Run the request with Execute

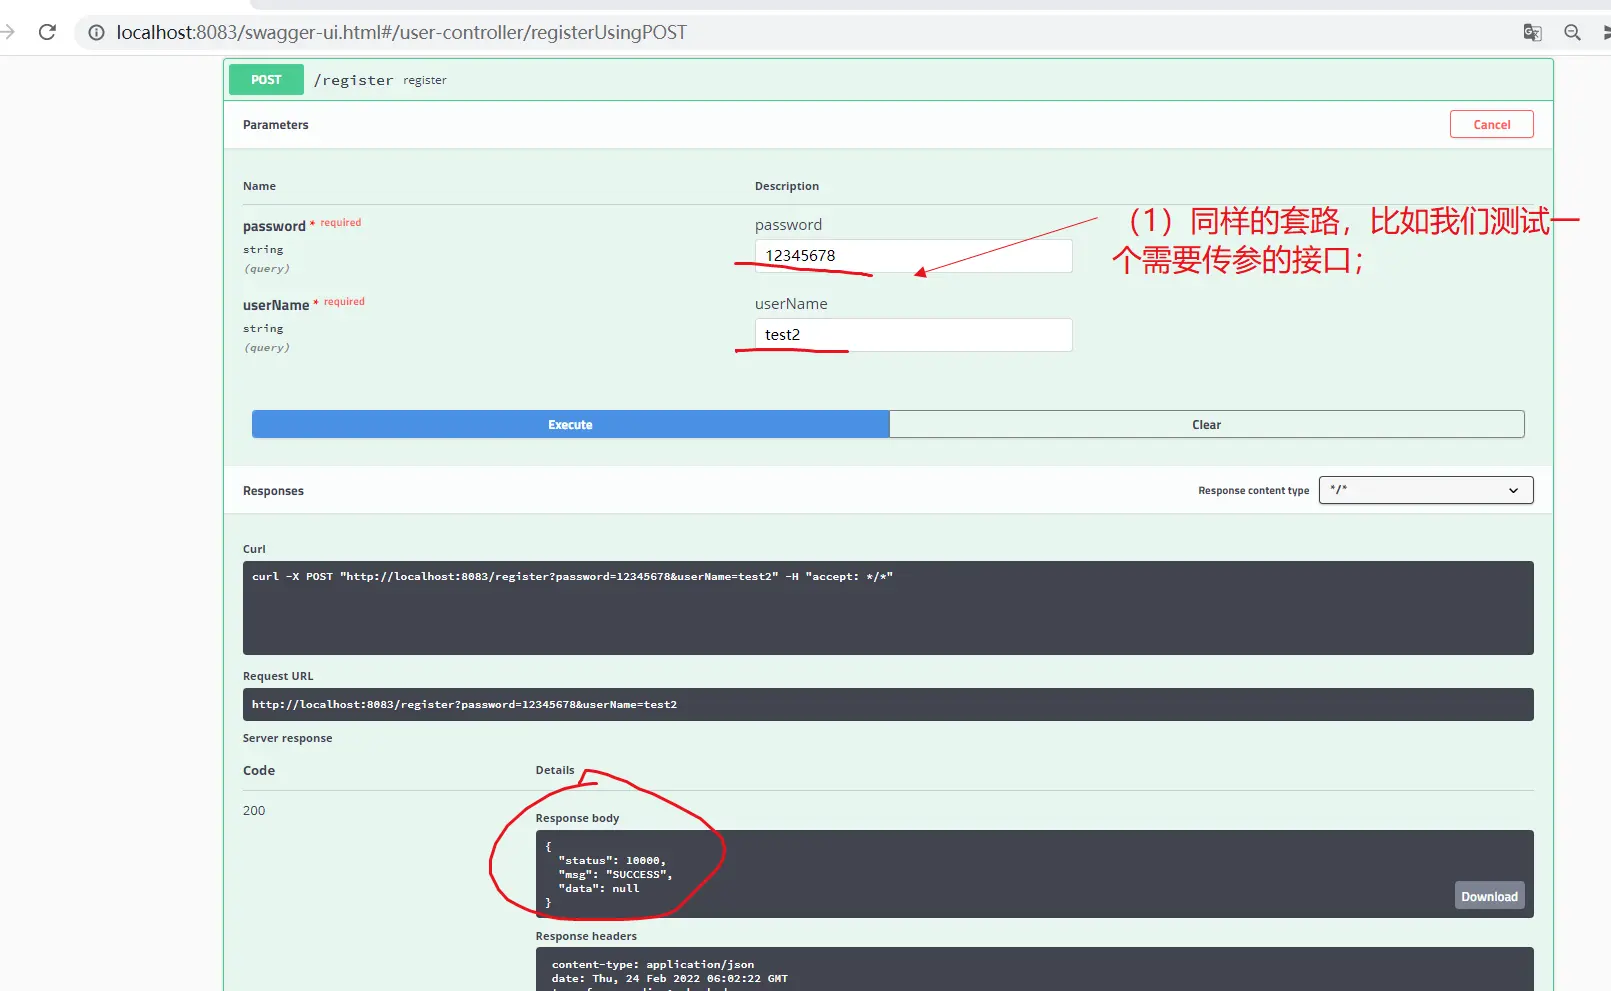pyautogui.click(x=570, y=424)
